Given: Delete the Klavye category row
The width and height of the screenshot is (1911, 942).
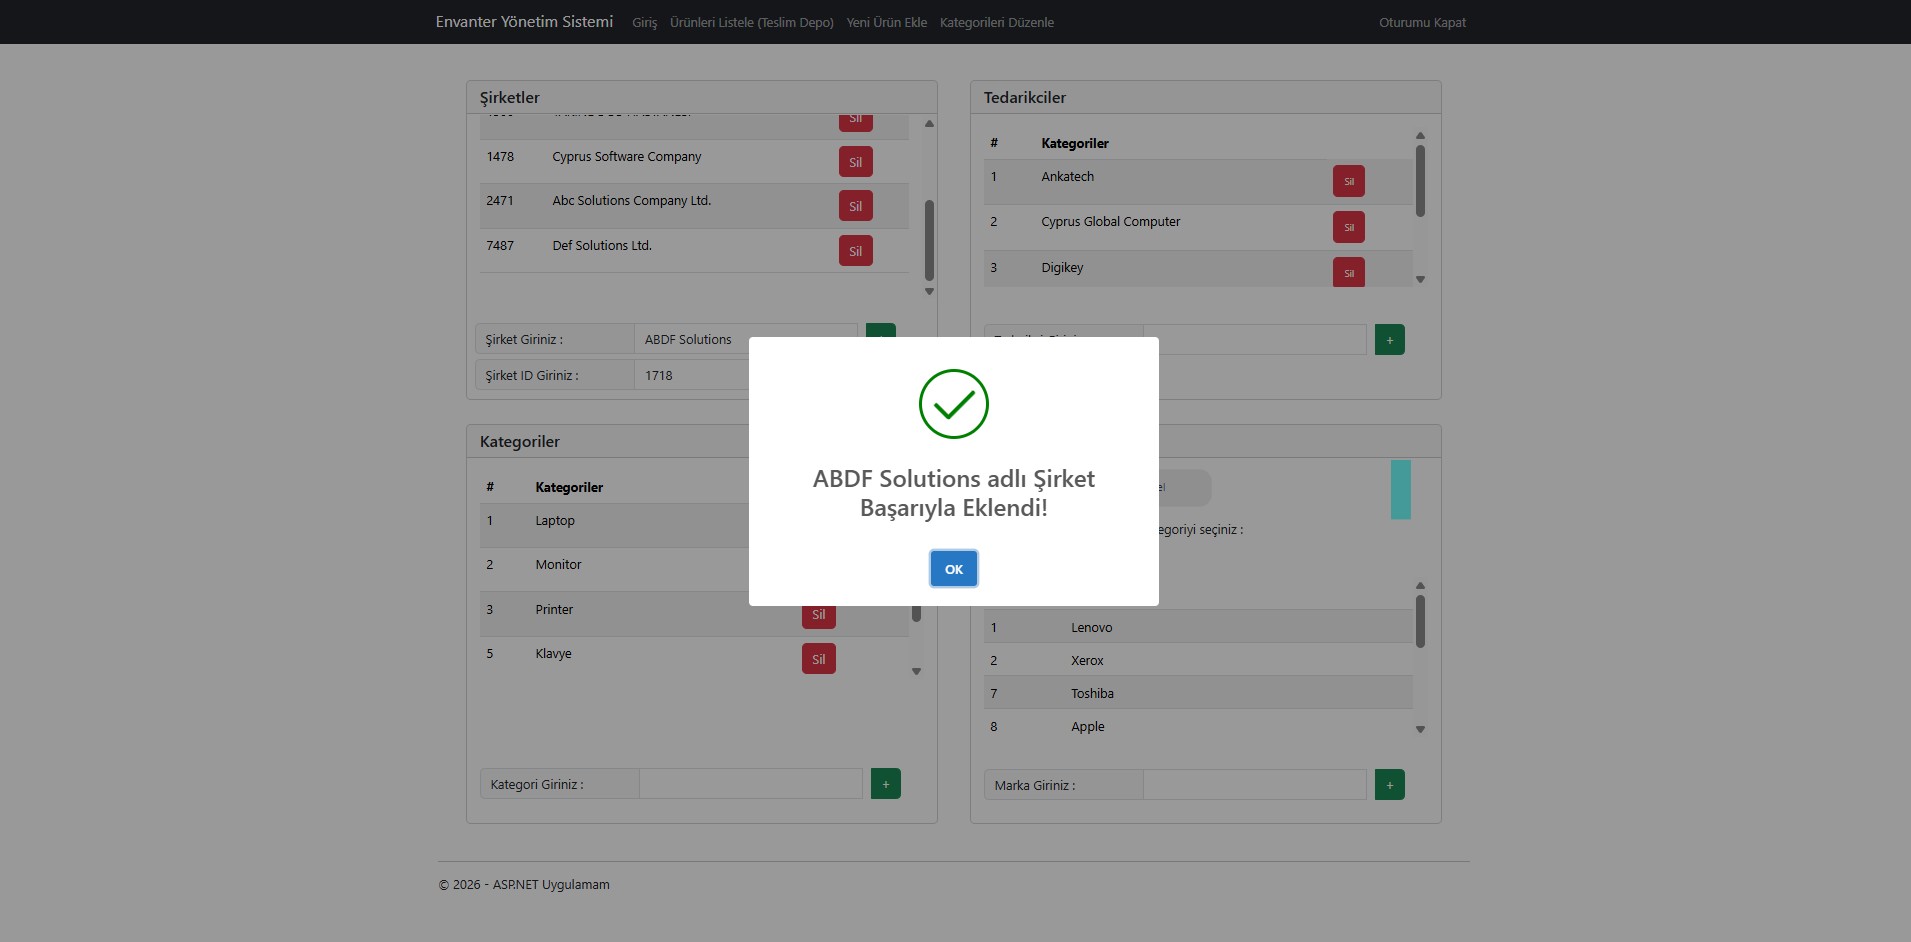Looking at the screenshot, I should coord(818,659).
